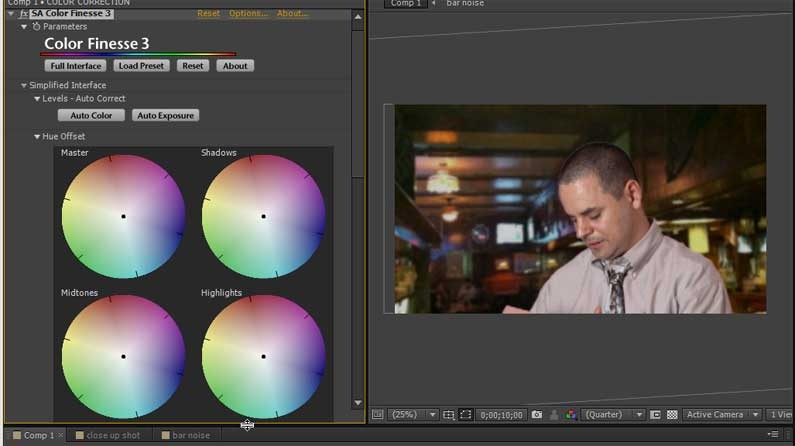Switch to the bar noise tab
Image resolution: width=795 pixels, height=446 pixels.
coord(190,436)
